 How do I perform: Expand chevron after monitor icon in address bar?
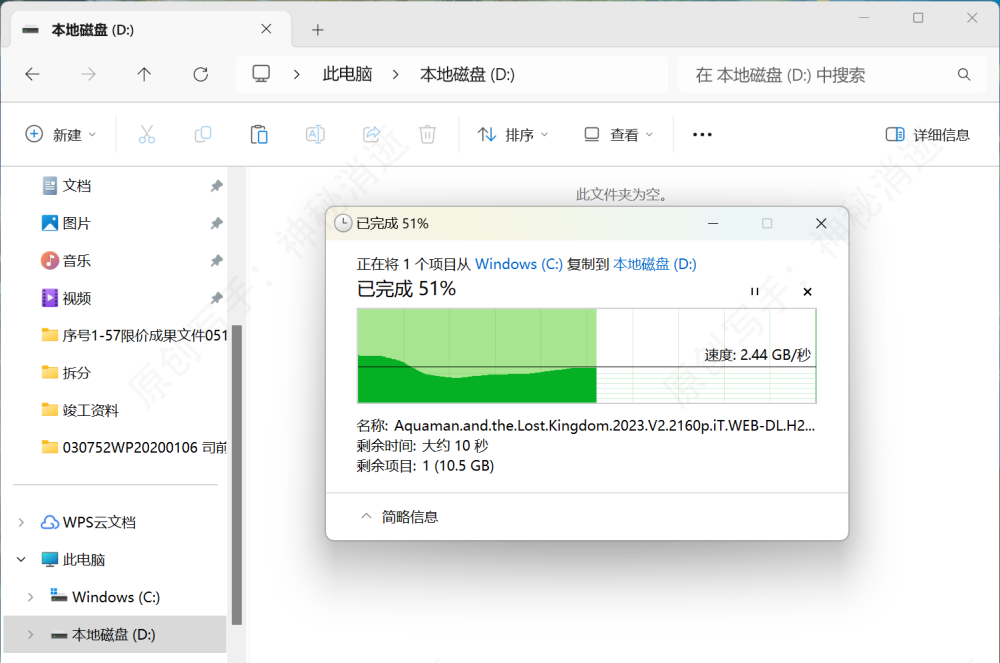tap(297, 75)
